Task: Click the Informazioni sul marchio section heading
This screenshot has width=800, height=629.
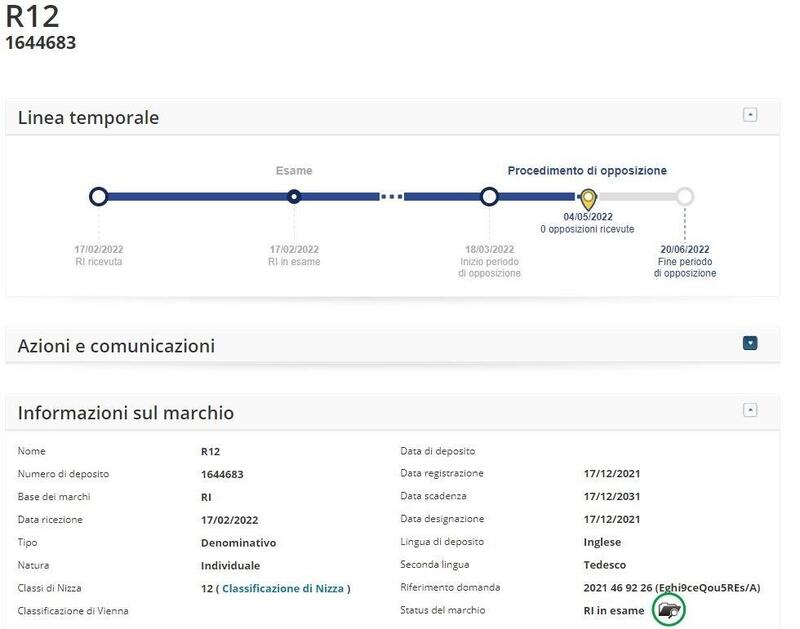Action: [x=126, y=413]
